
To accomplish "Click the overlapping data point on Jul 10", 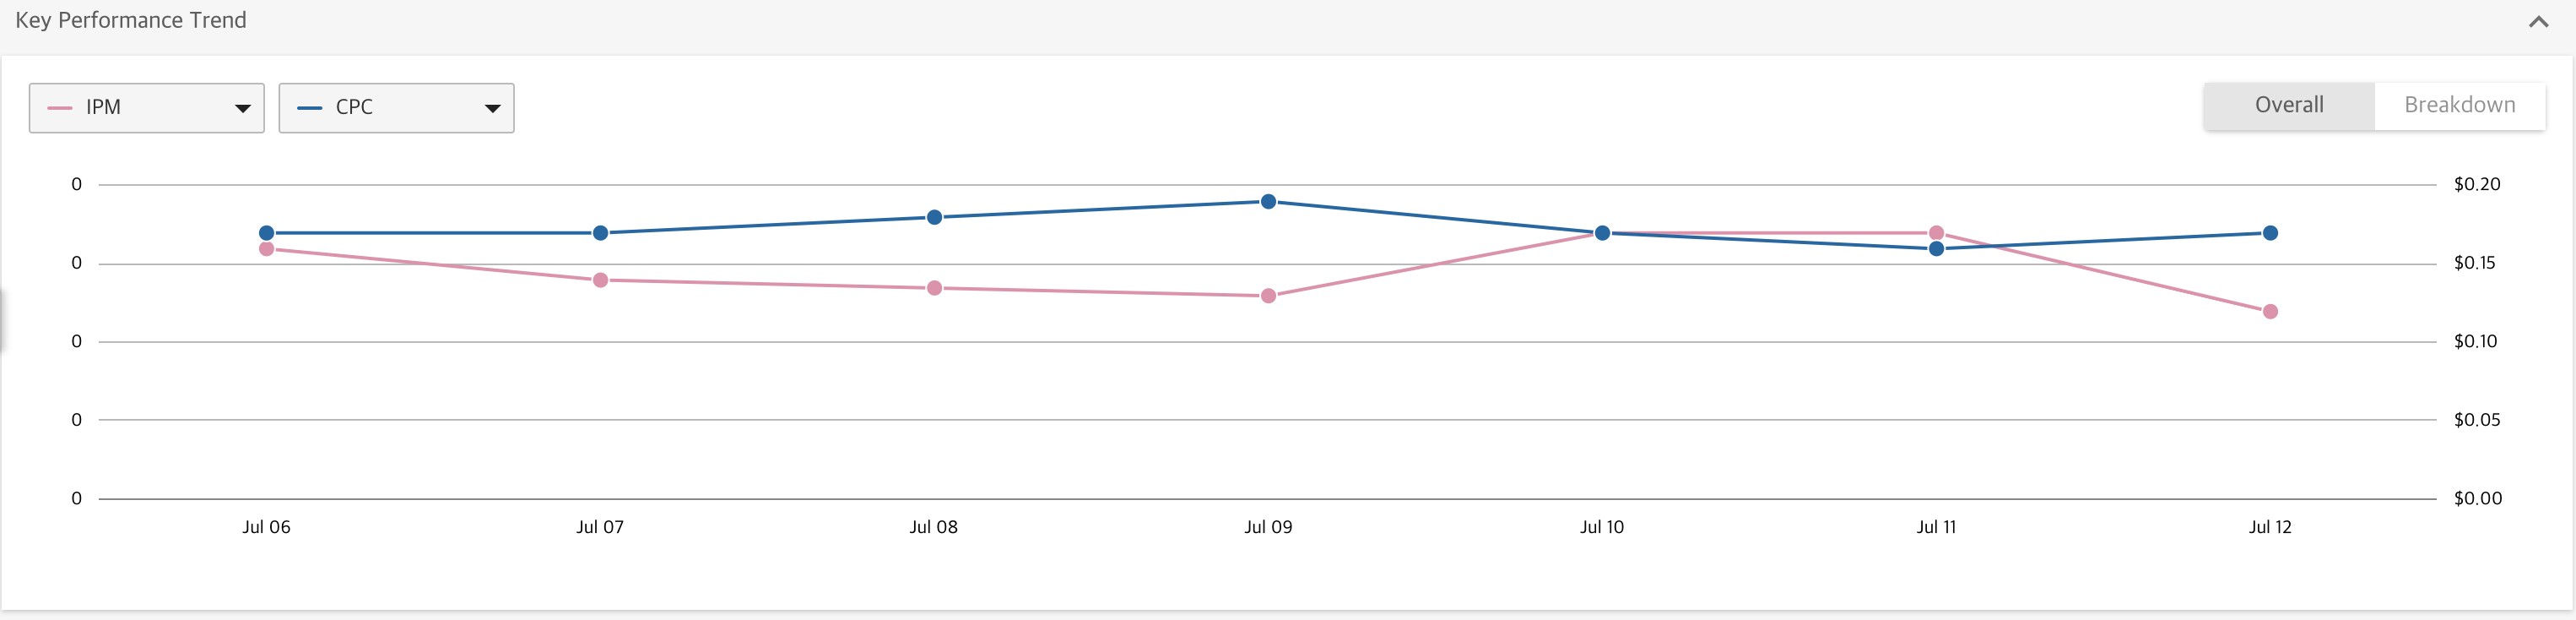I will tap(1602, 233).
